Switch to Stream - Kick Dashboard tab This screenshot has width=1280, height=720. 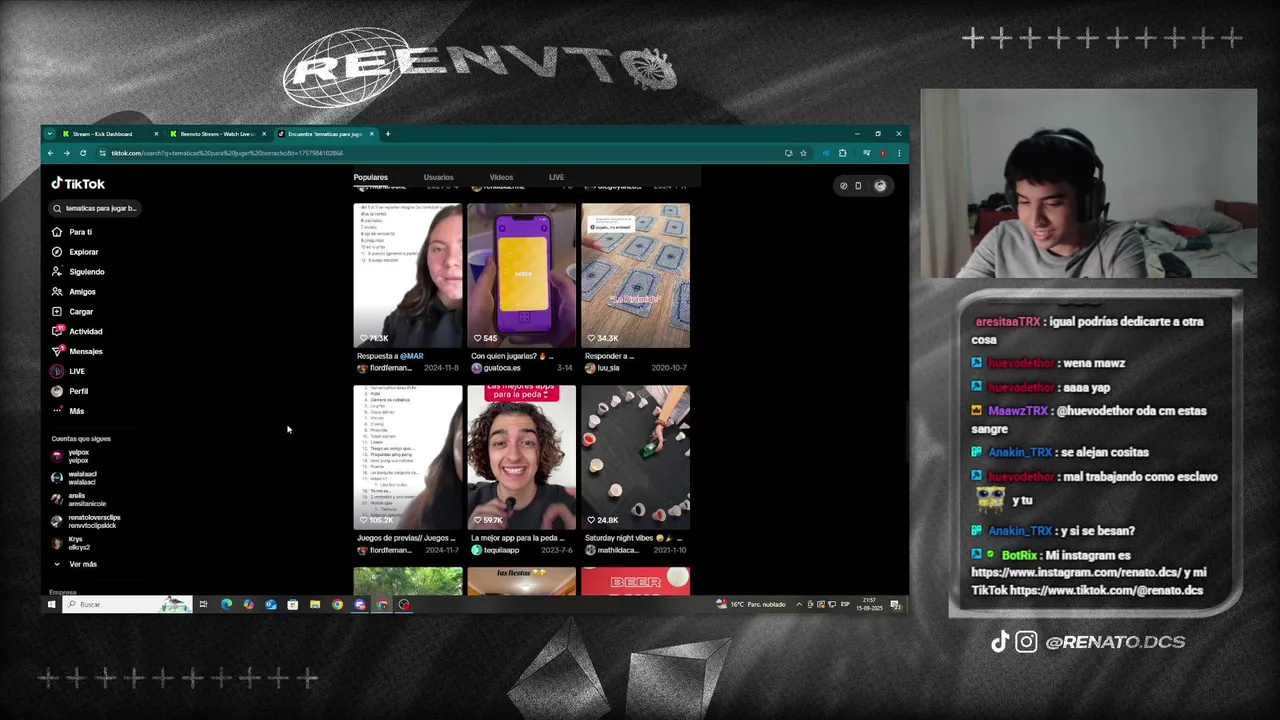tap(108, 134)
